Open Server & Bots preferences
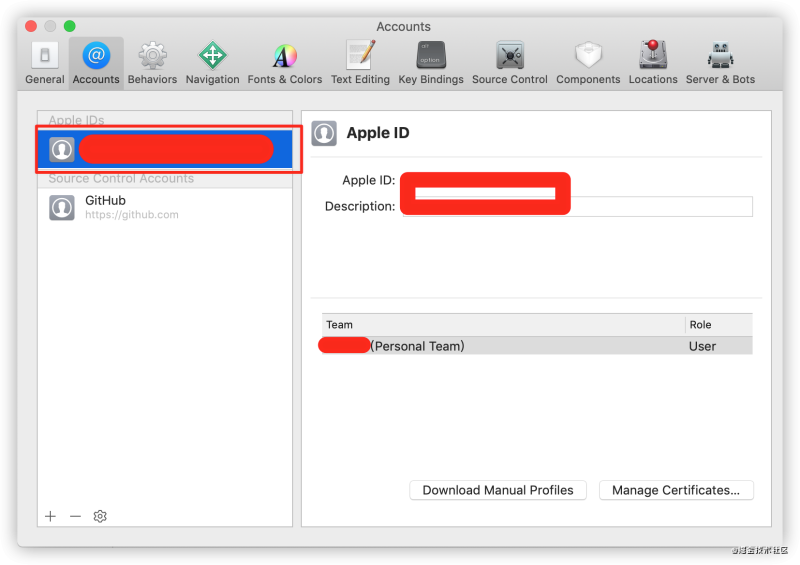The width and height of the screenshot is (800, 565). [720, 63]
